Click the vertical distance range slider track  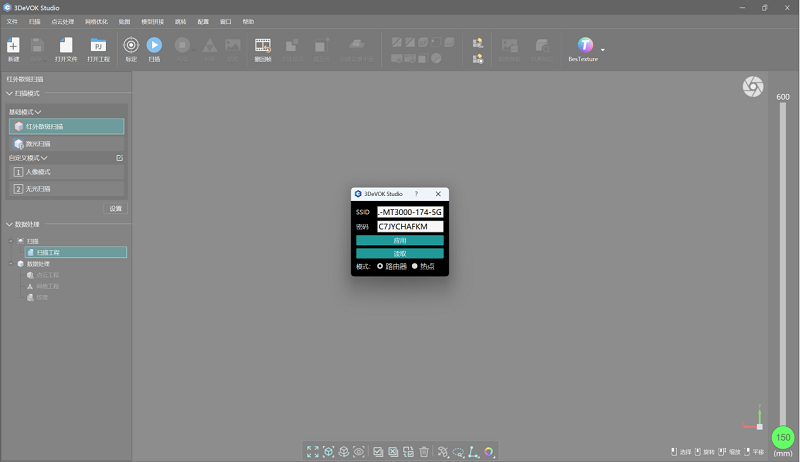click(x=783, y=263)
